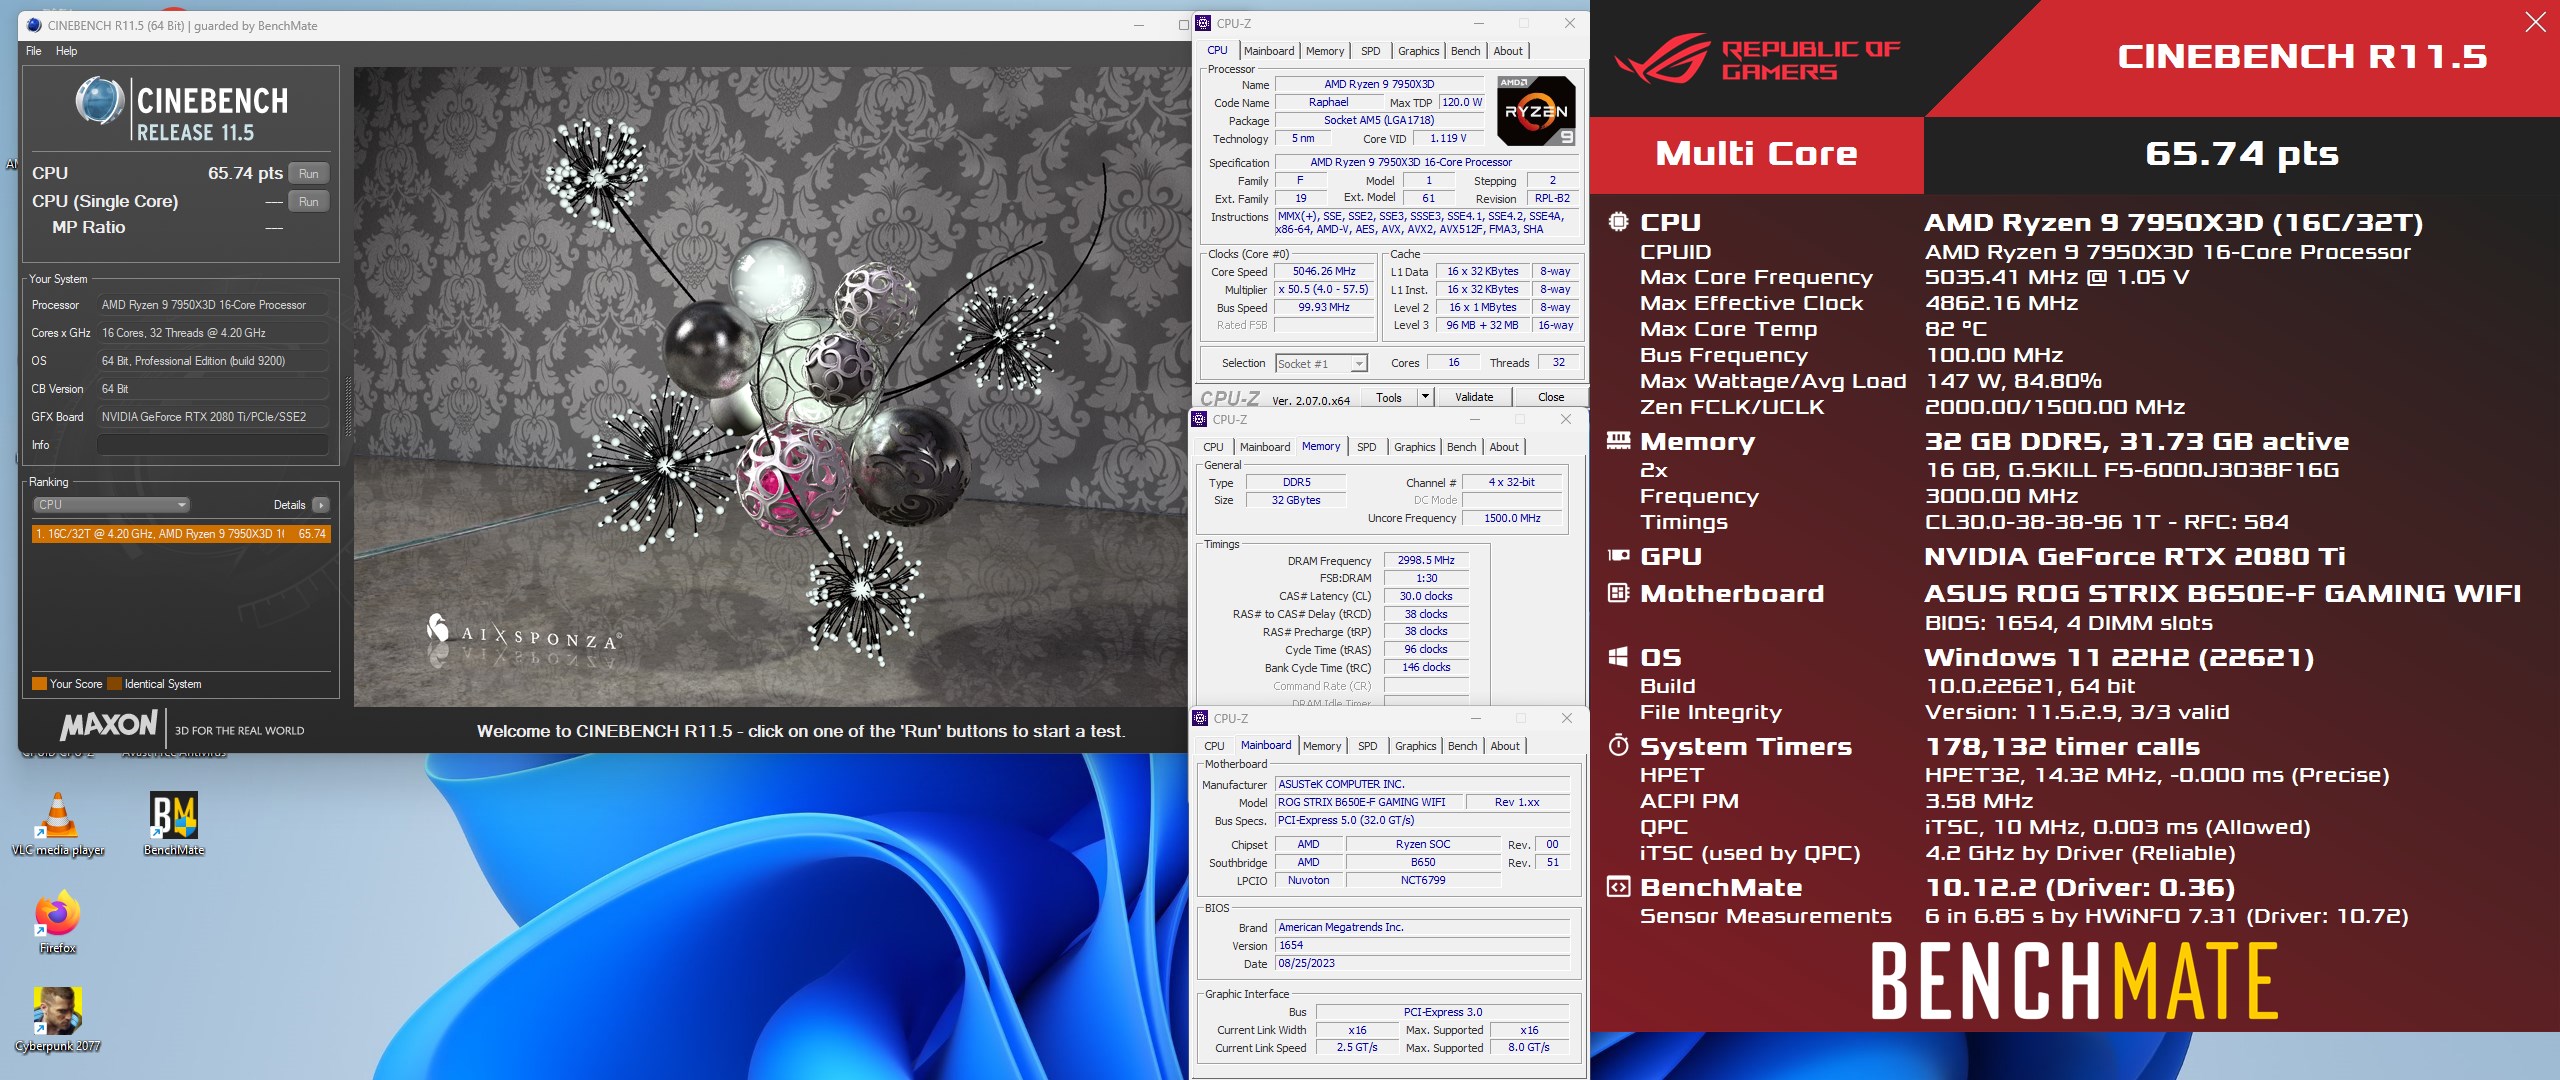
Task: Click the Current Link Speed 2.5 GT/s value
Action: tap(1357, 1048)
